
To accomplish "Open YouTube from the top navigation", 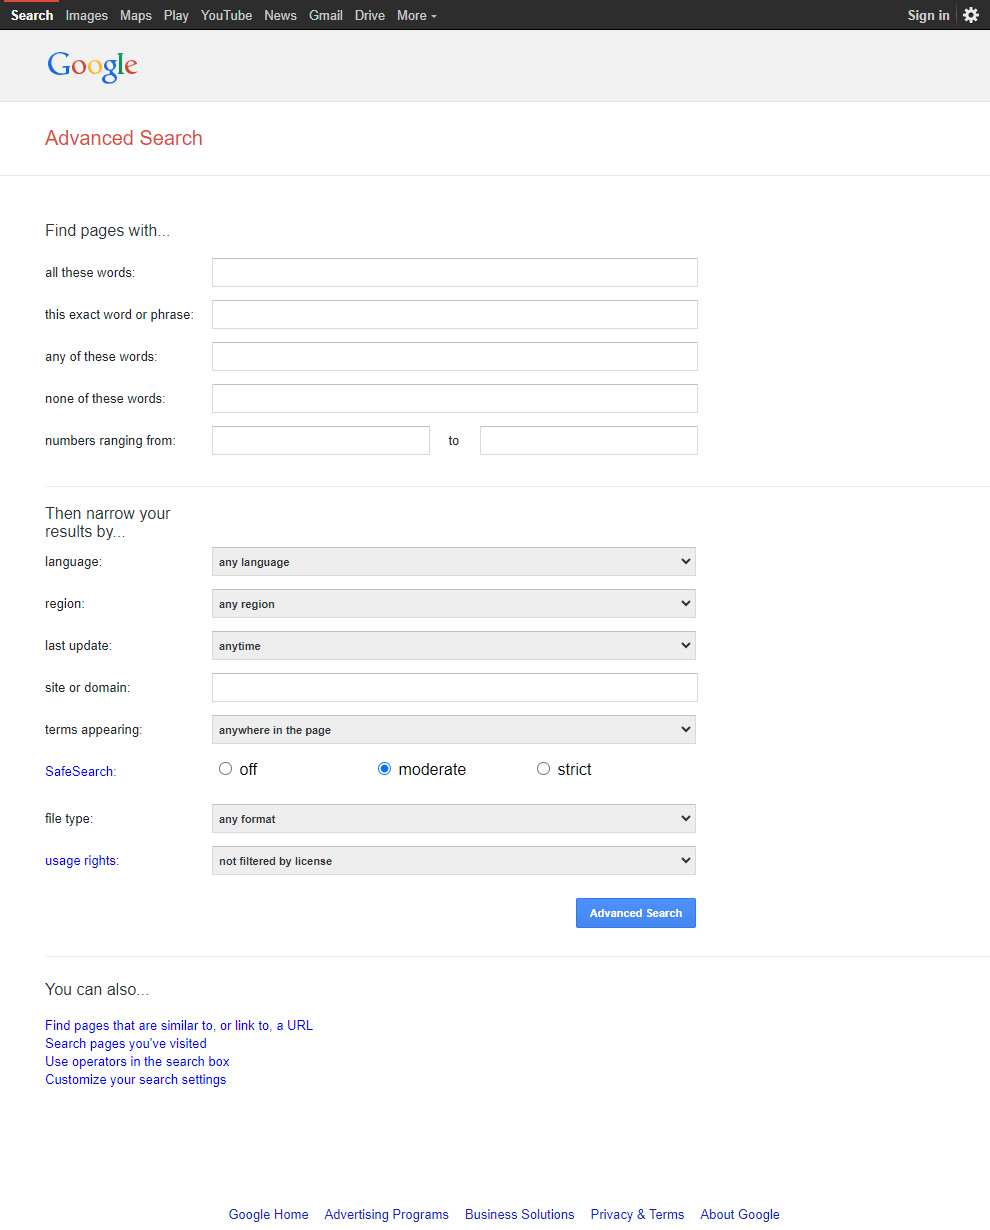I will 226,15.
